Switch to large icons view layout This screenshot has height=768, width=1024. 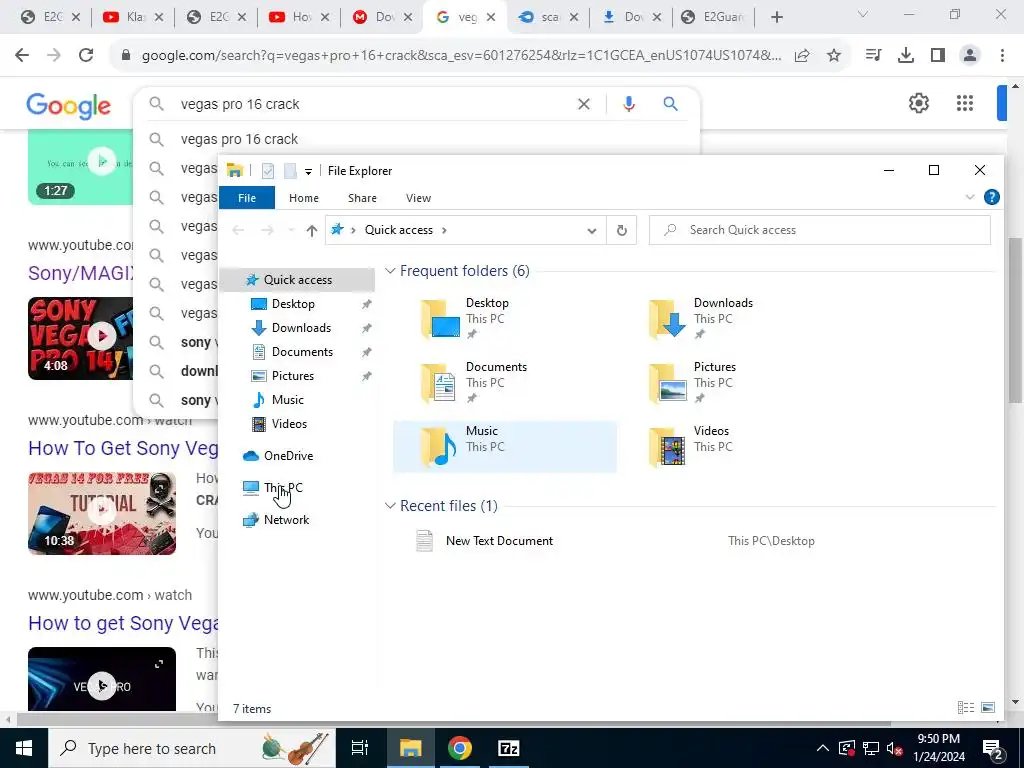click(988, 708)
